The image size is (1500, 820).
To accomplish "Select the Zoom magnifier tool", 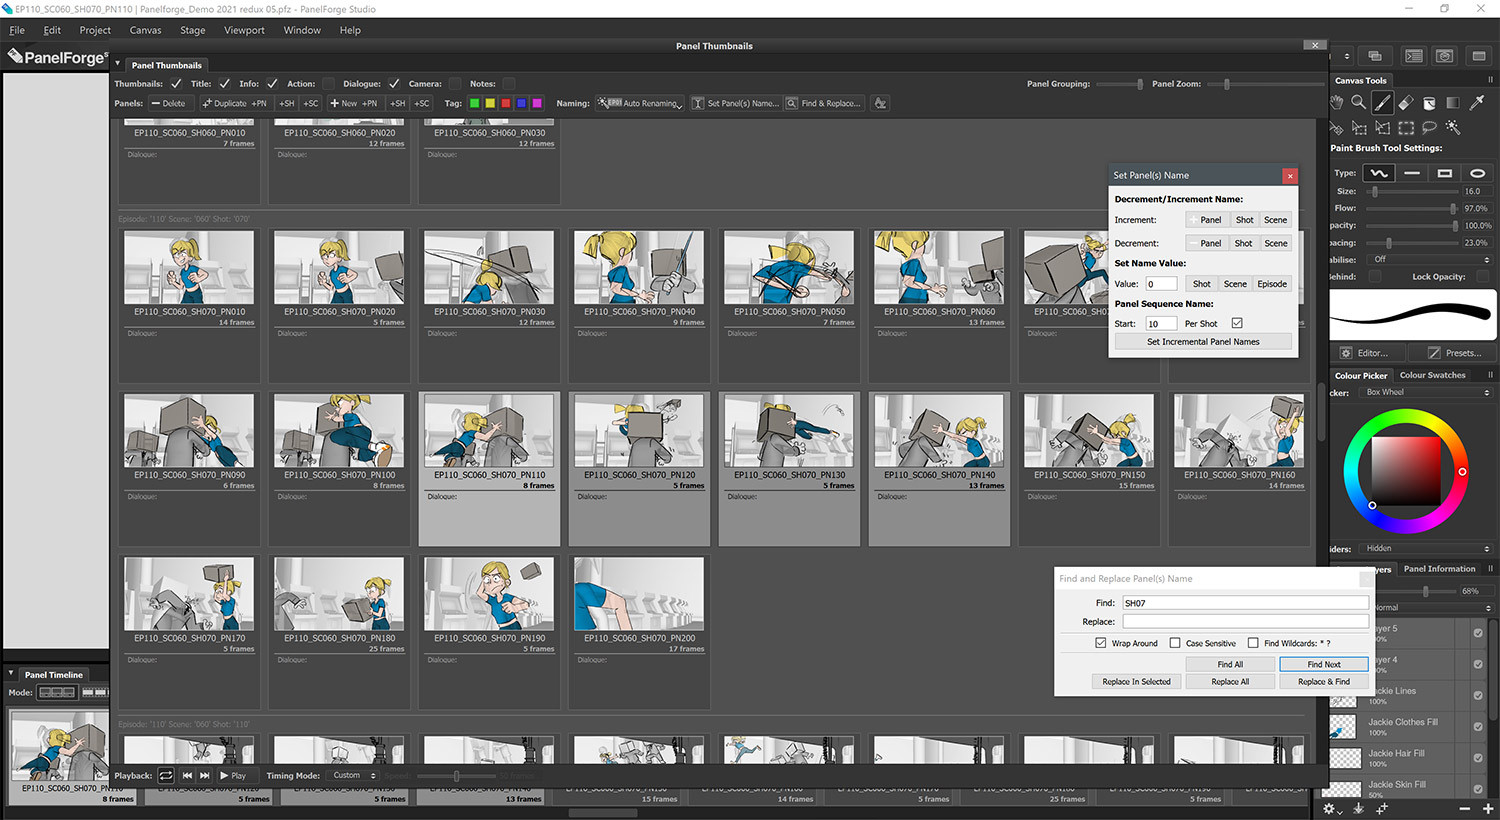I will (1358, 102).
